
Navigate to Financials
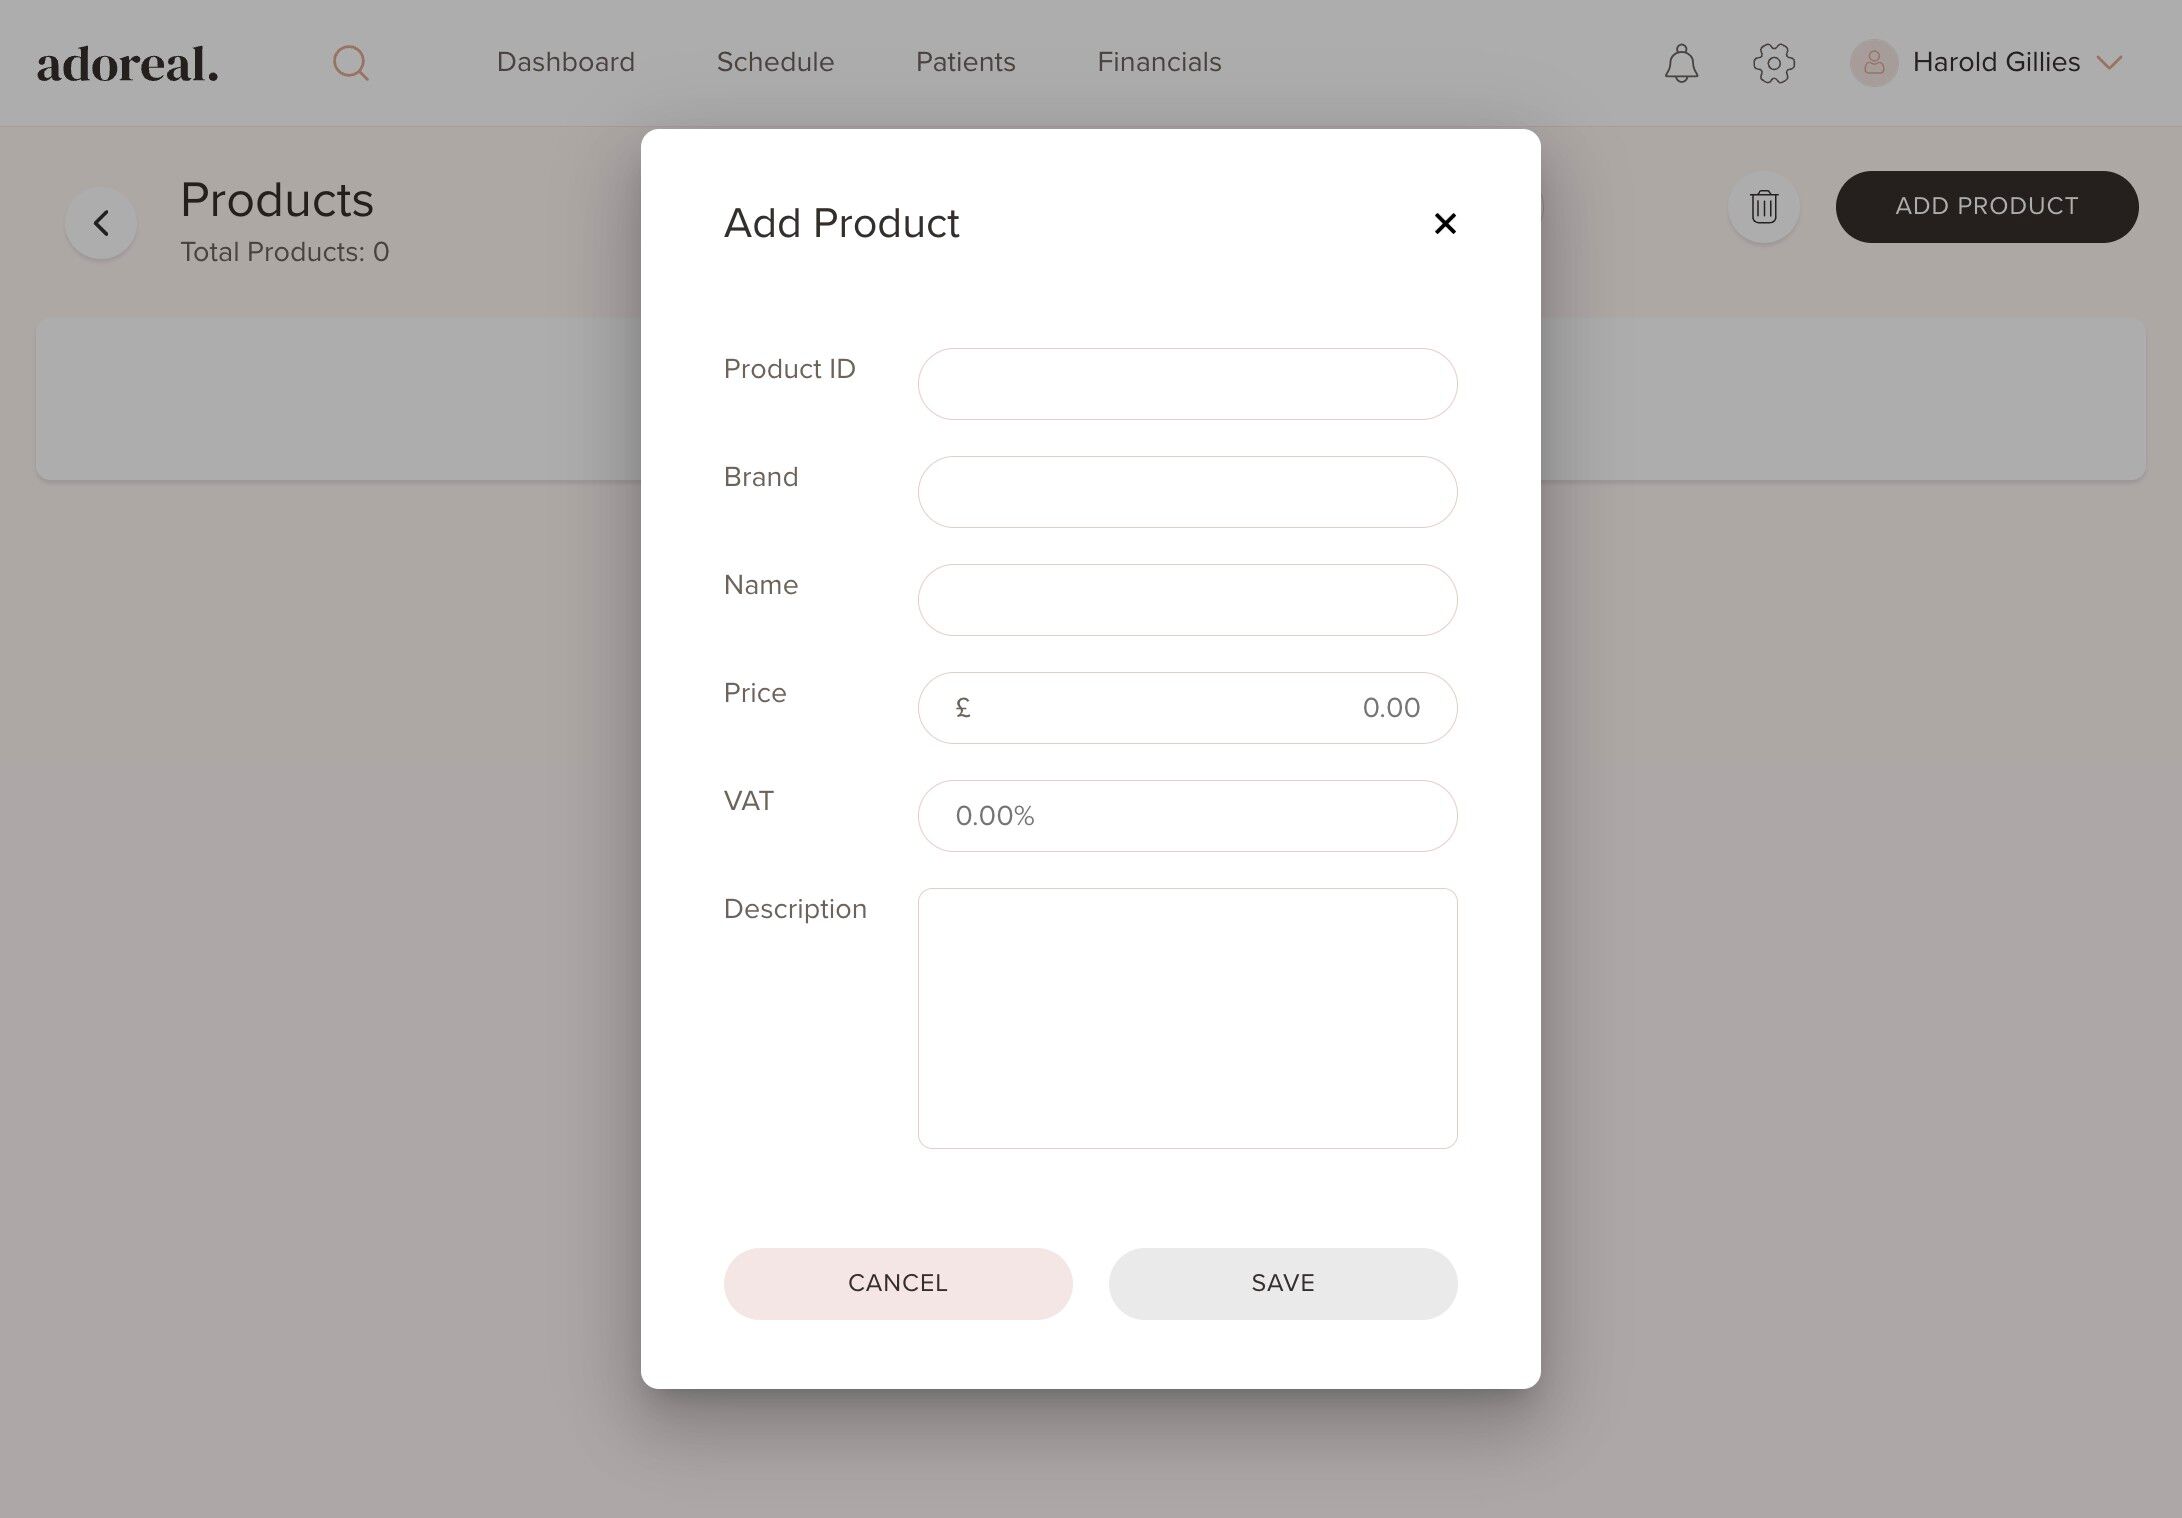(x=1159, y=62)
